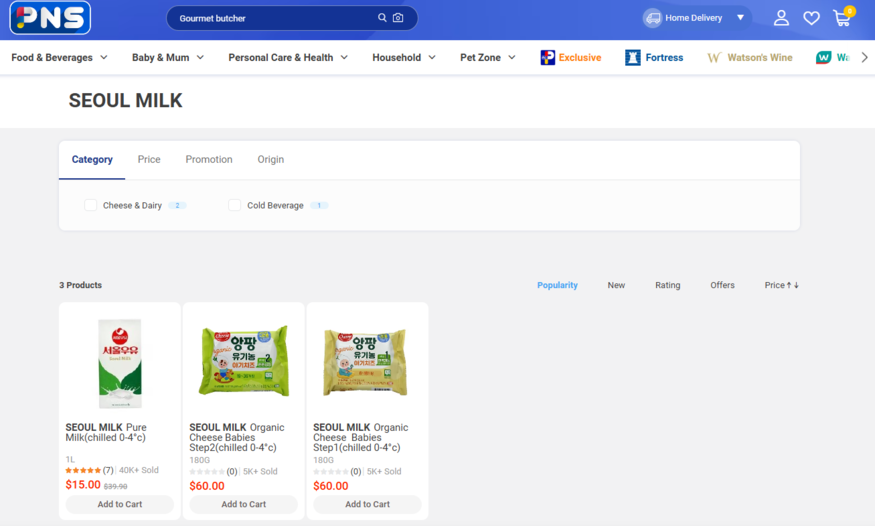Viewport: 875px width, 526px height.
Task: Click the SEOUL MILK page heading
Action: 126,100
